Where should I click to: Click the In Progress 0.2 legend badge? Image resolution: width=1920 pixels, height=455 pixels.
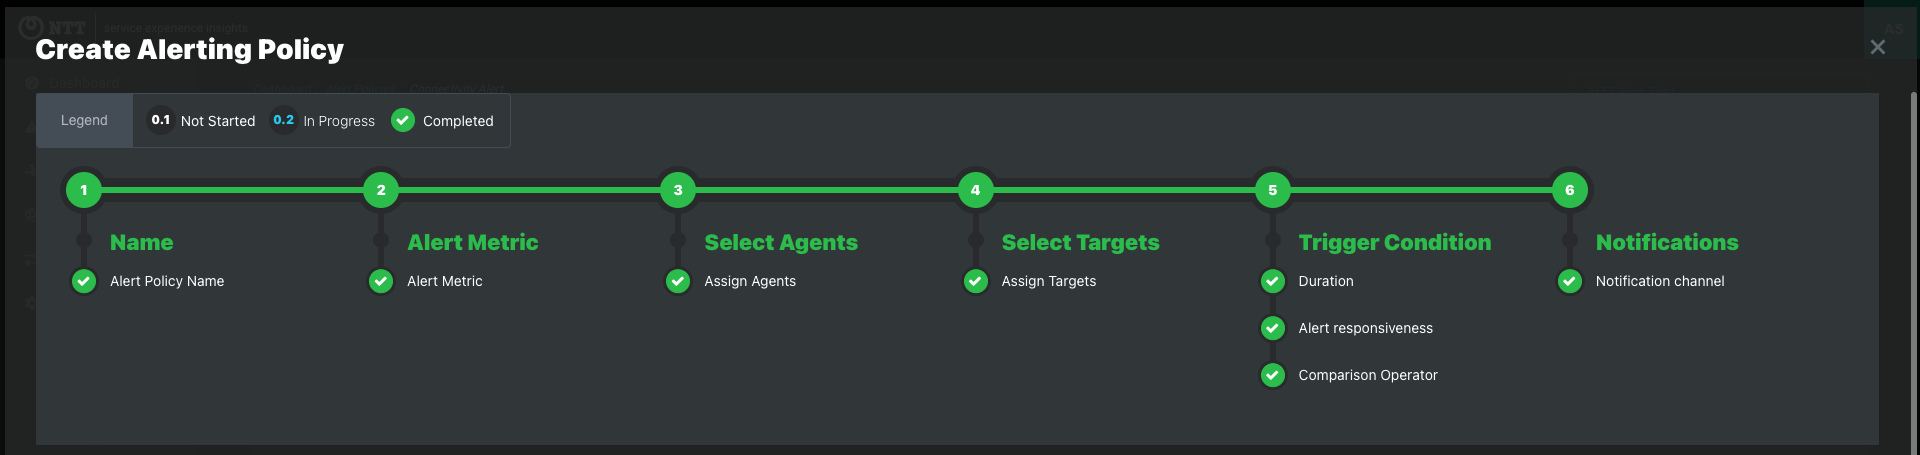[x=284, y=120]
